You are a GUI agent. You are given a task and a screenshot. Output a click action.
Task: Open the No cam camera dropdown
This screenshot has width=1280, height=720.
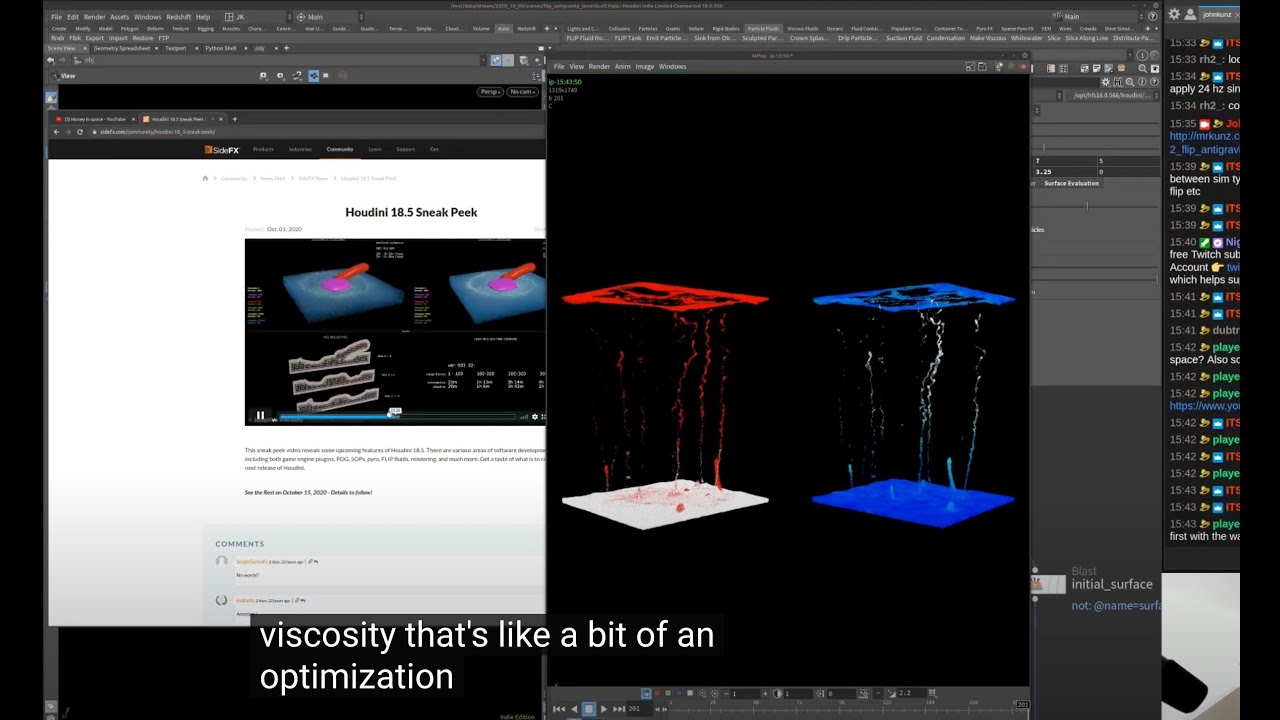click(522, 92)
